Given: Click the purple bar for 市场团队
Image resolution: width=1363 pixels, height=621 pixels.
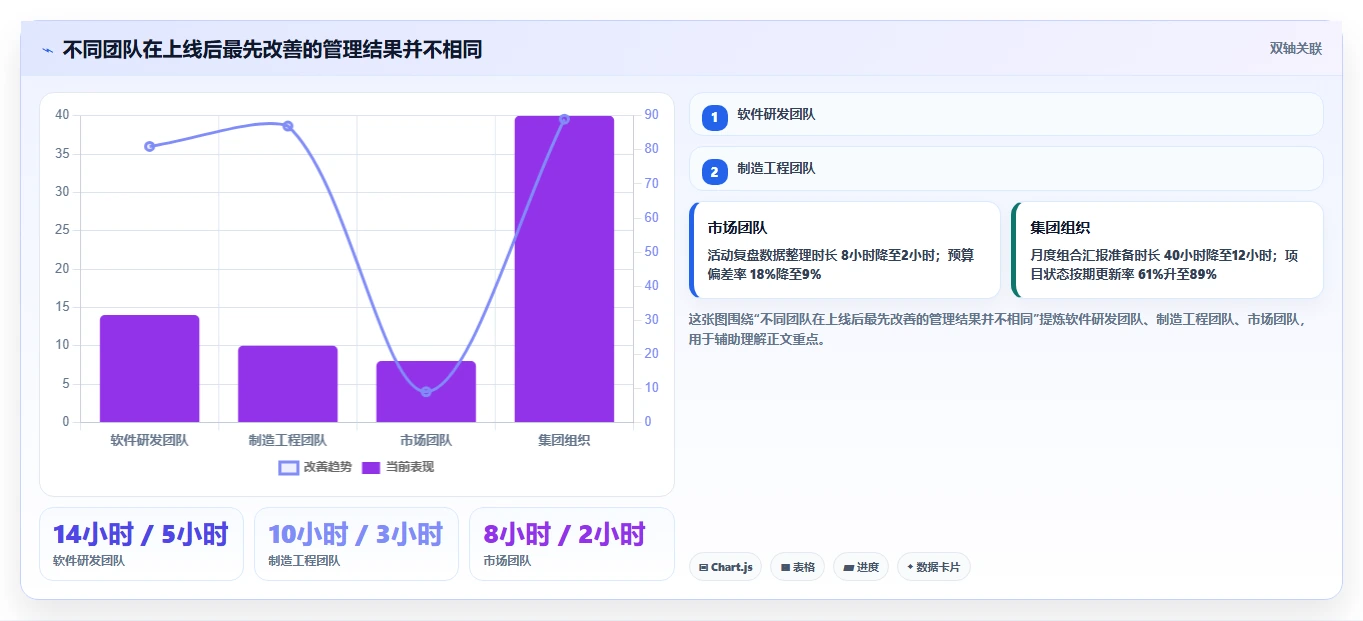Looking at the screenshot, I should coord(426,392).
